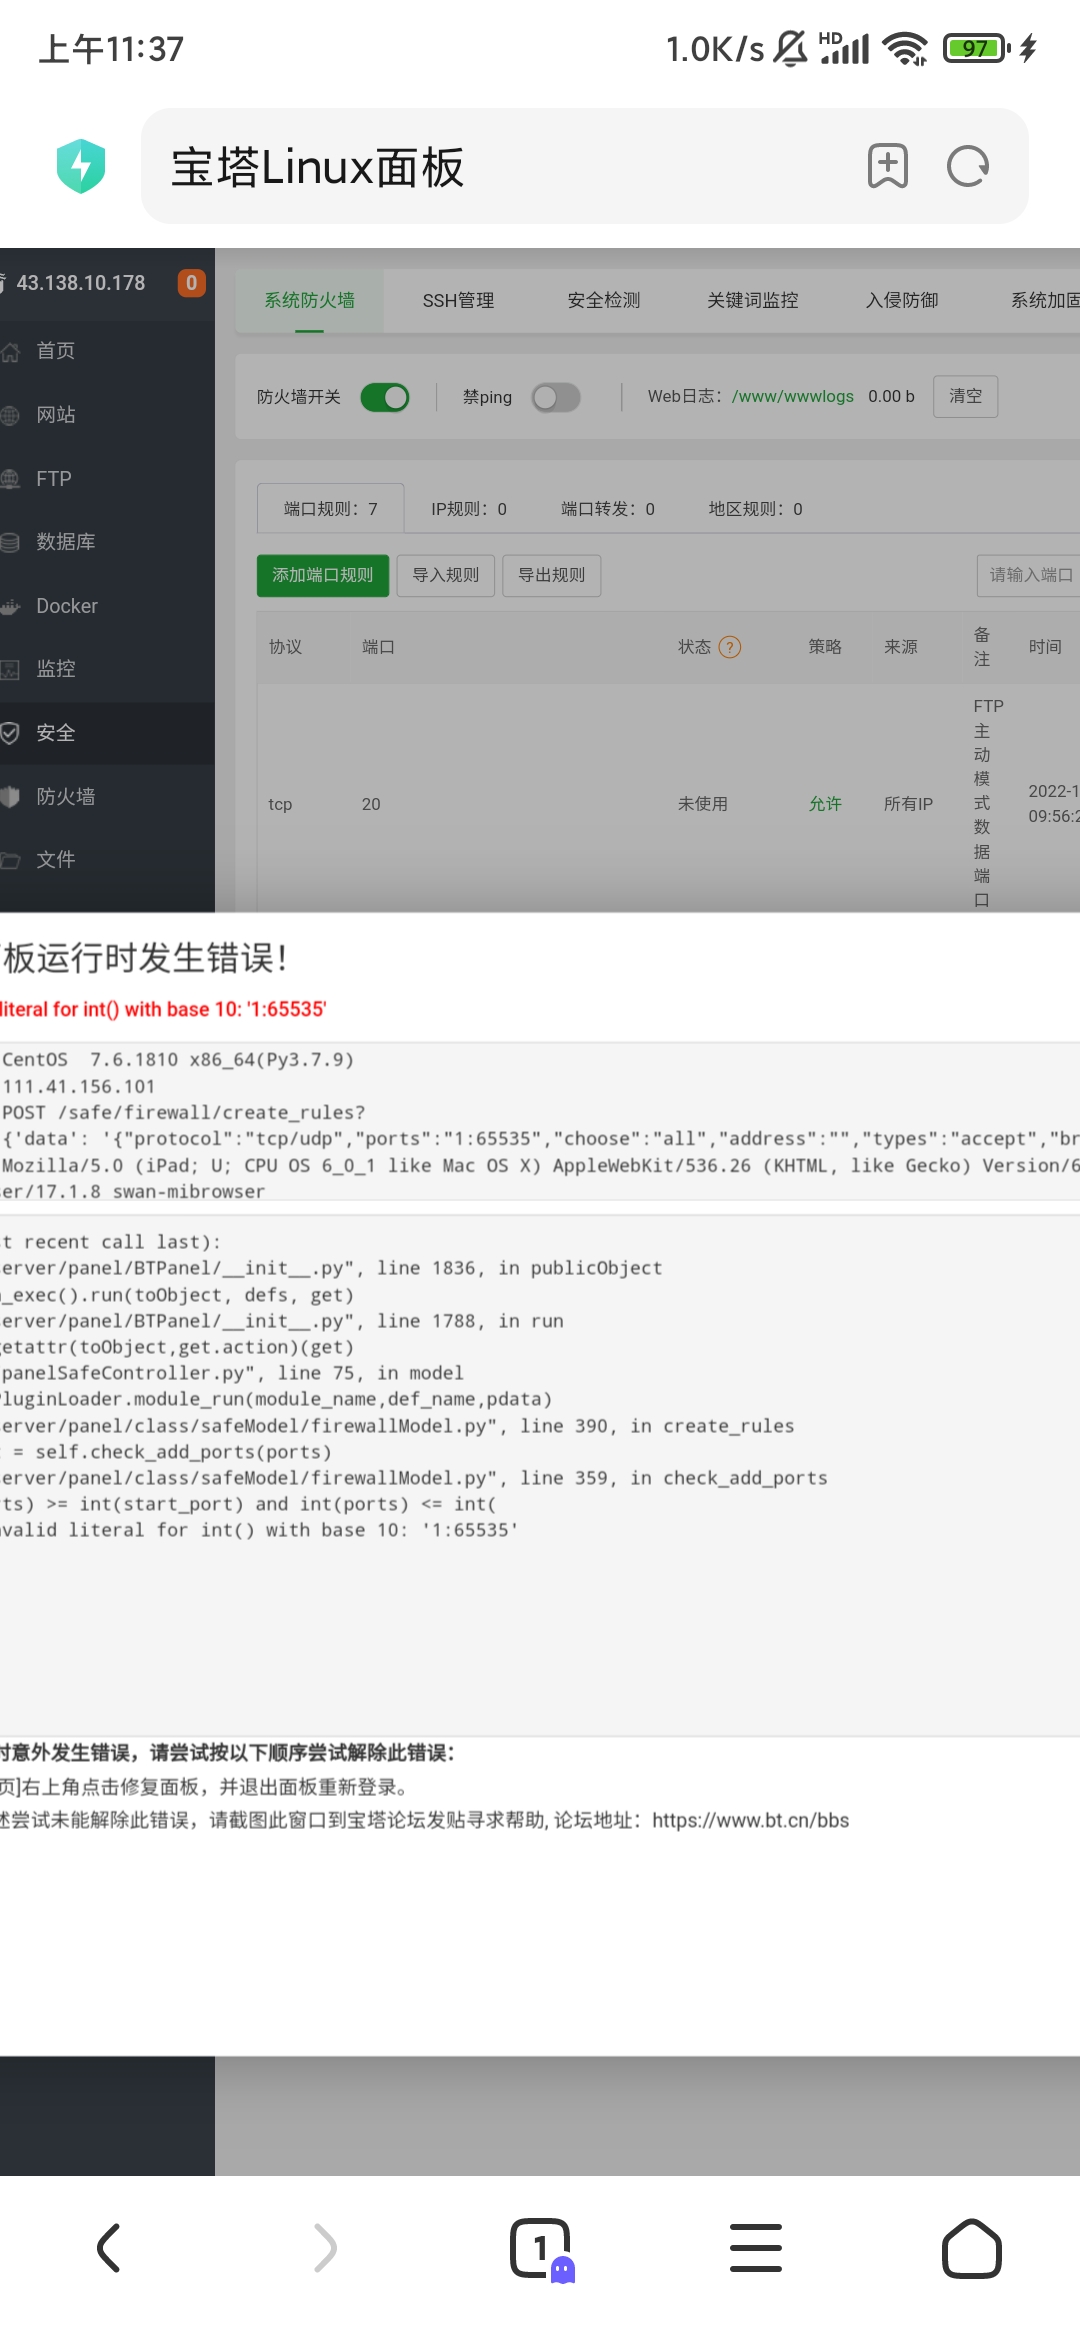Tap the green shield security icon
The width and height of the screenshot is (1080, 2340).
point(81,166)
